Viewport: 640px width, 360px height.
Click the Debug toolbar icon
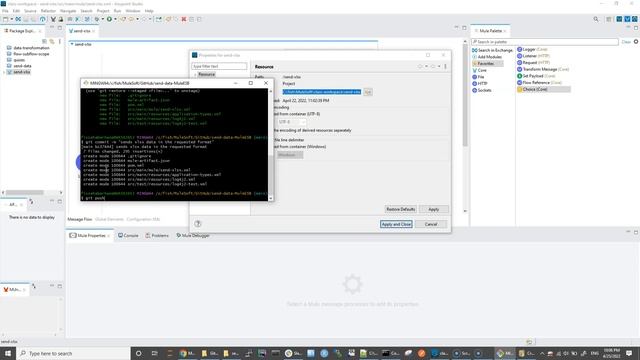[x=97, y=19]
